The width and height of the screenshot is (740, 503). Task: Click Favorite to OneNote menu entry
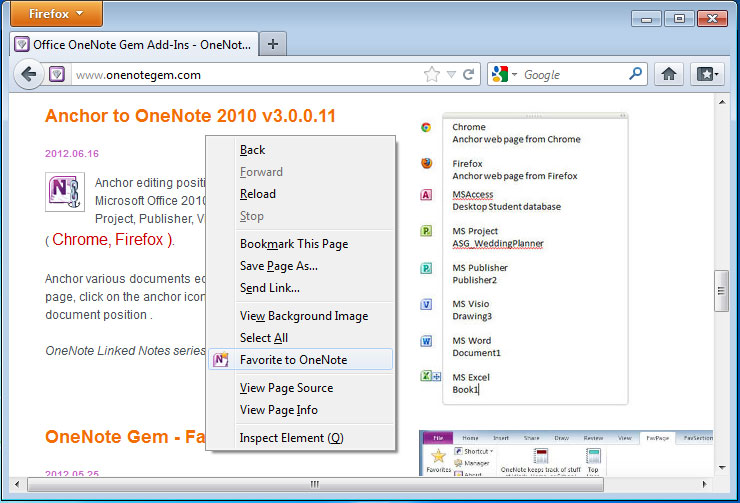[x=300, y=360]
